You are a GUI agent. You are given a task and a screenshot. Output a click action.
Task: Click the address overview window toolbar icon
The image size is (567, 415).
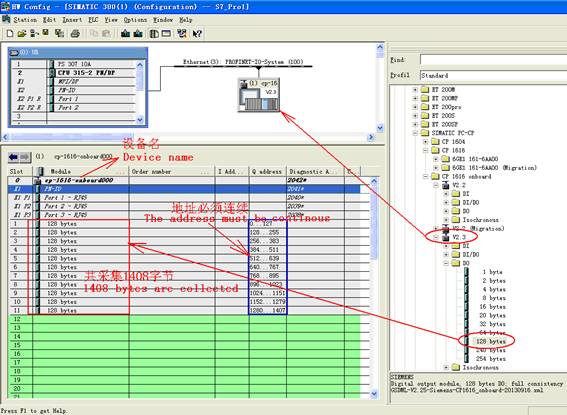coord(166,34)
